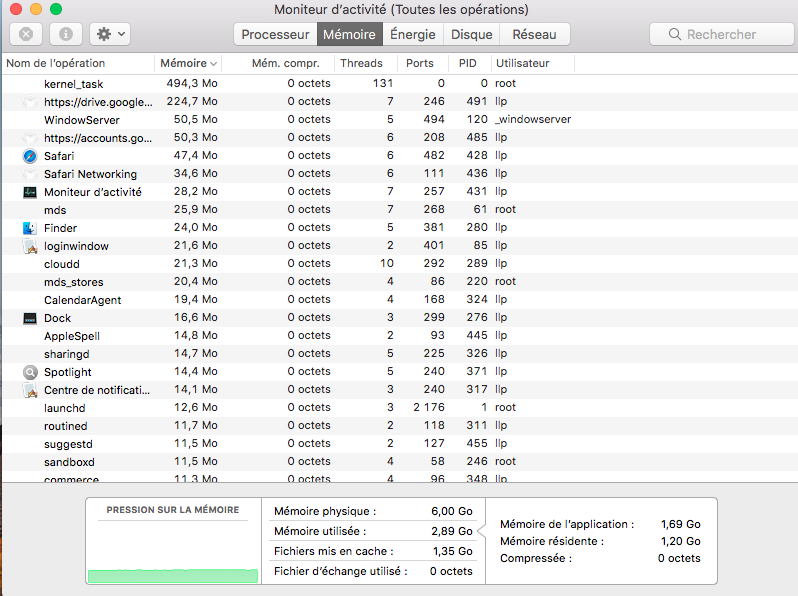Switch to the Processeur tab
Viewport: 798px width, 596px height.
[x=275, y=34]
